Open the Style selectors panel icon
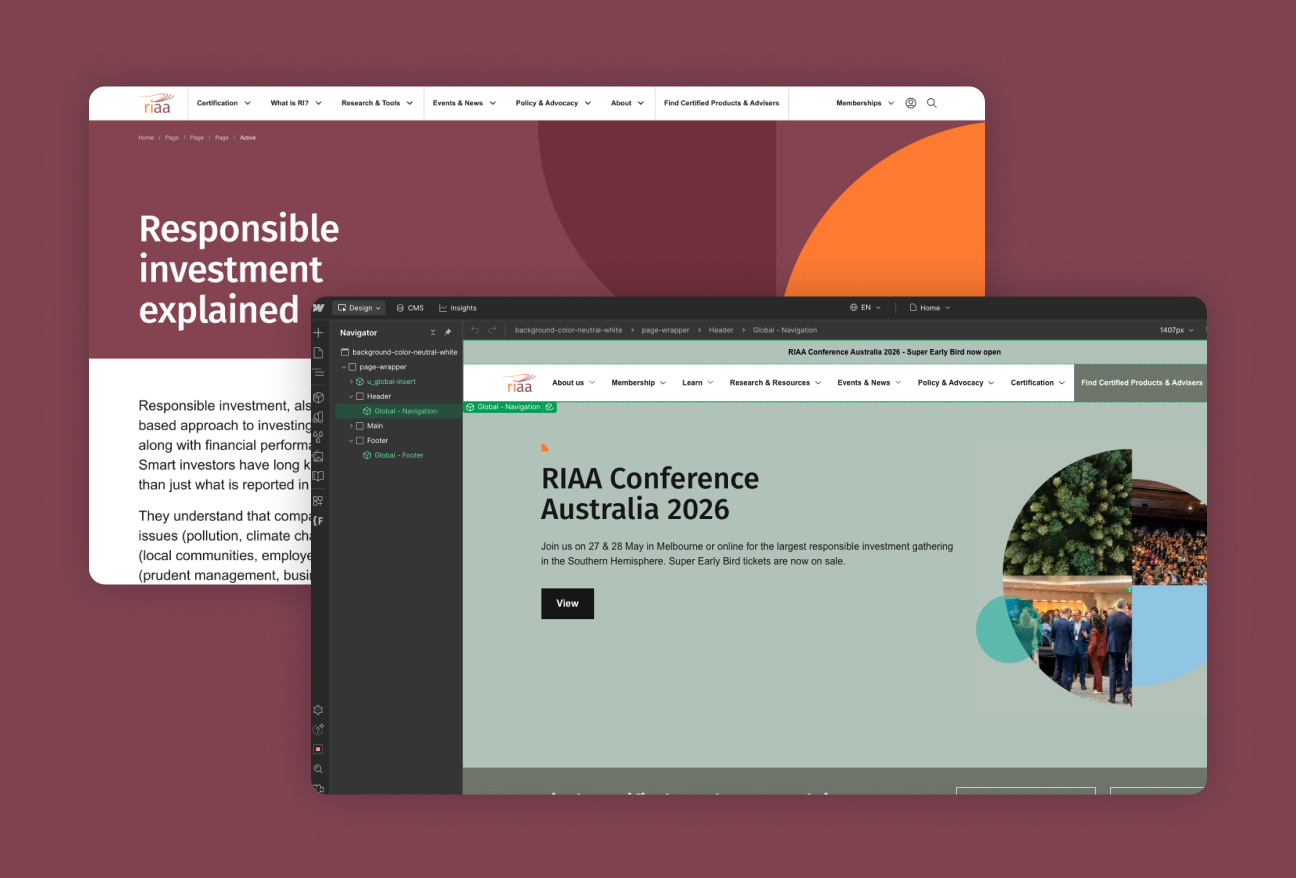Screen dimensions: 1296x878 pyautogui.click(x=318, y=417)
